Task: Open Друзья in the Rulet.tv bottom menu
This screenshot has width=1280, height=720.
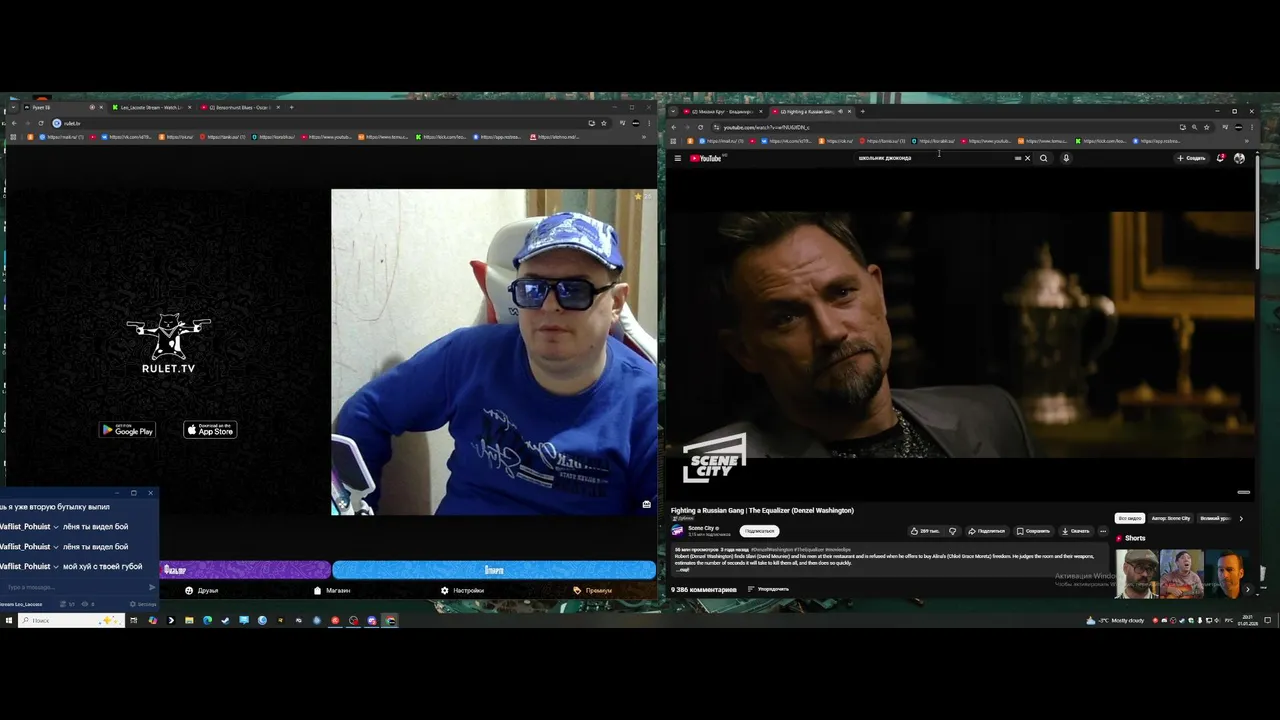Action: (x=201, y=590)
